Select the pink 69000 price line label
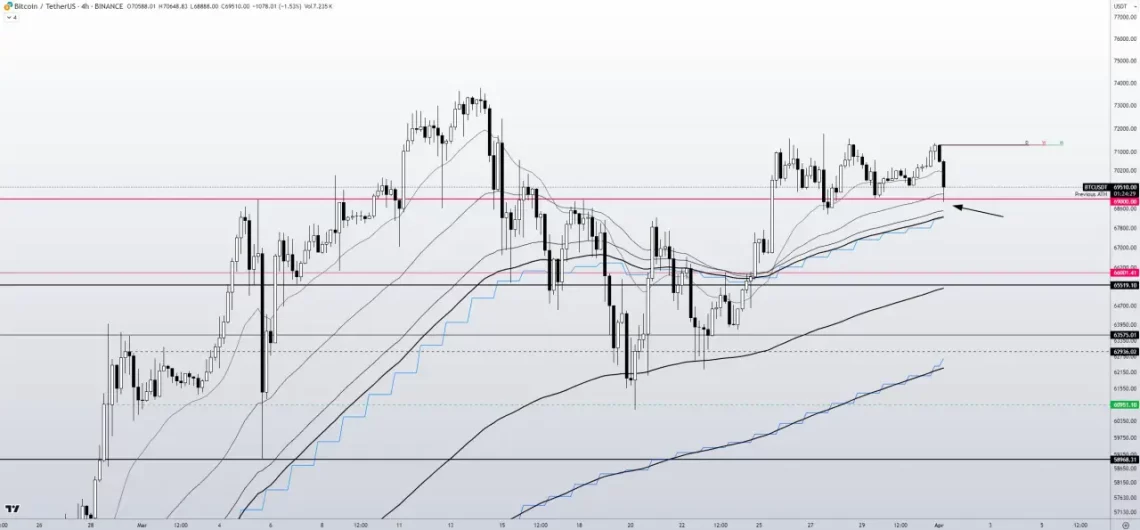The image size is (1140, 530). pos(1124,200)
